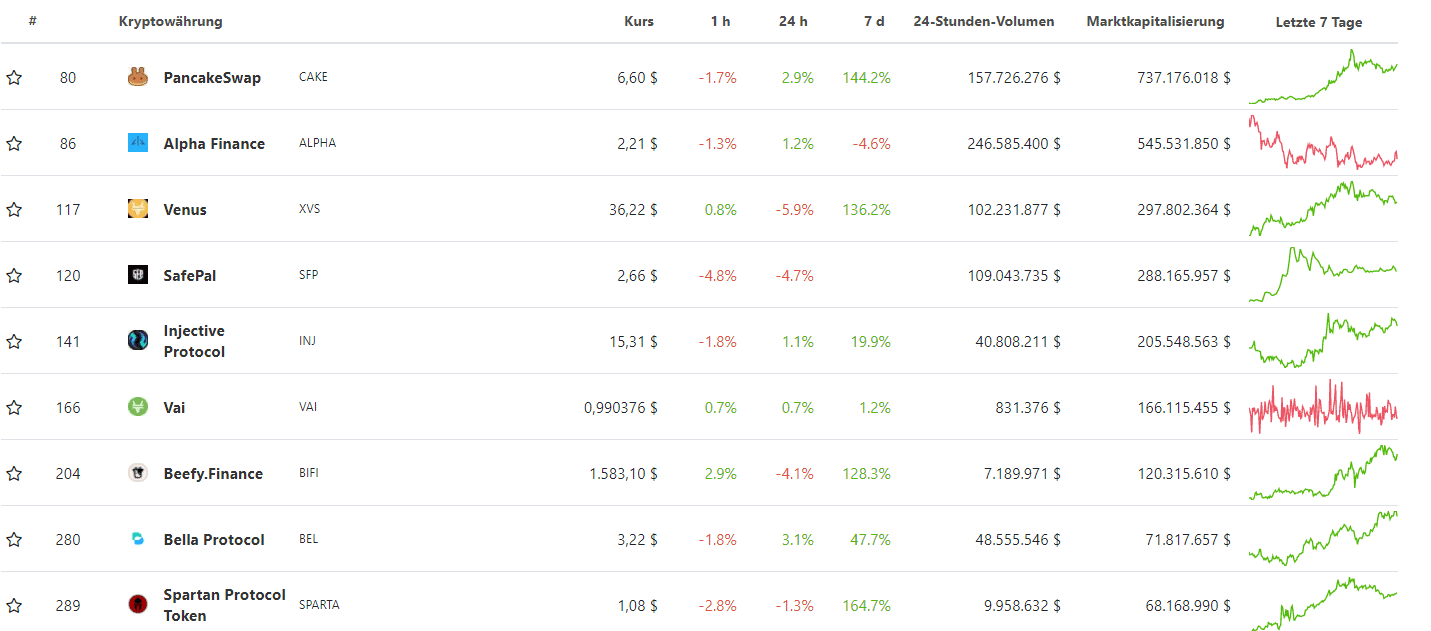The height and width of the screenshot is (631, 1431).
Task: Toggle the Vai favorite star
Action: point(14,408)
